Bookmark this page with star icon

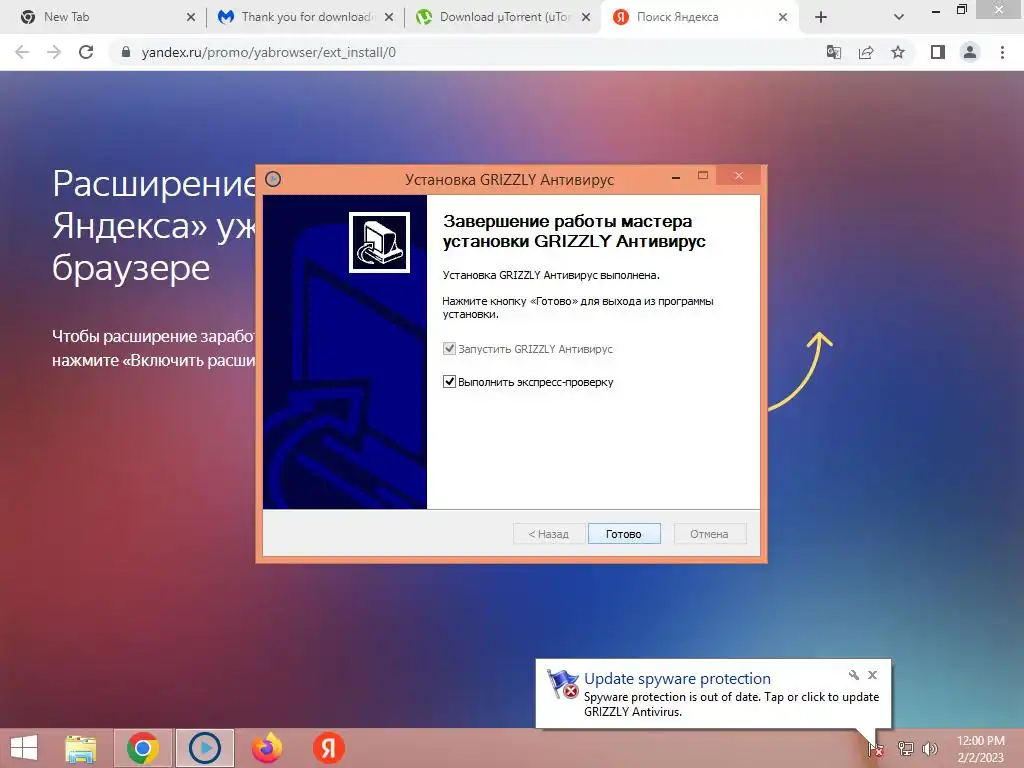(x=898, y=52)
